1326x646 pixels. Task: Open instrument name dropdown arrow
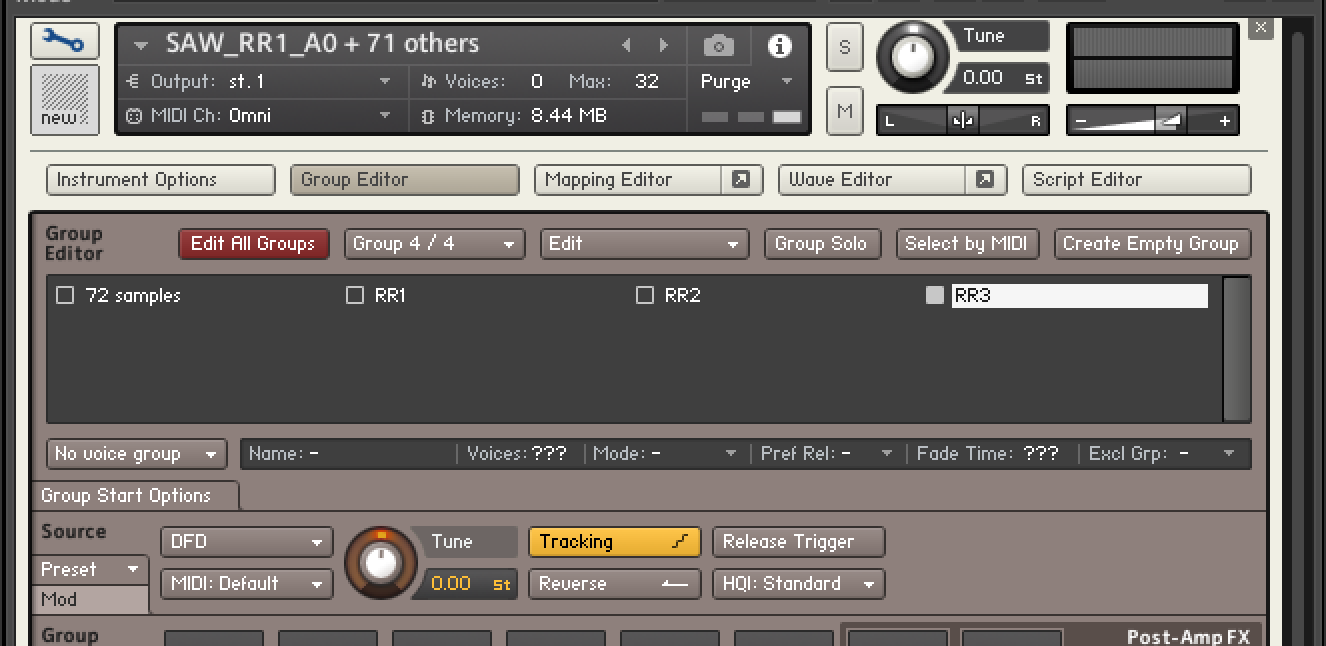(x=140, y=46)
